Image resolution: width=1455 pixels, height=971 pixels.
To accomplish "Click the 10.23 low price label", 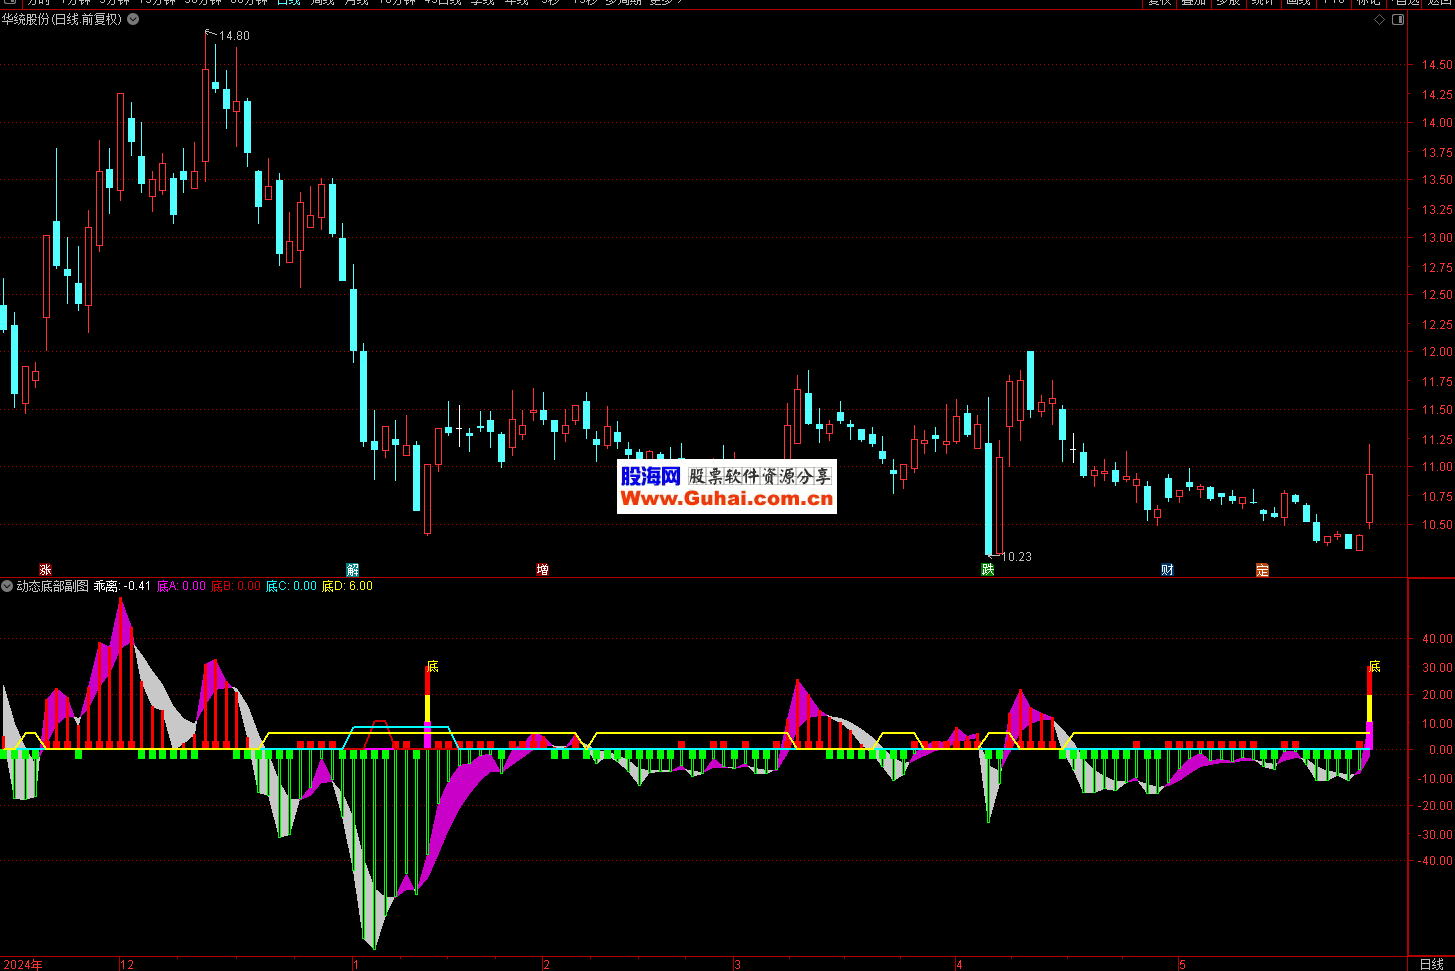I will pos(1016,557).
